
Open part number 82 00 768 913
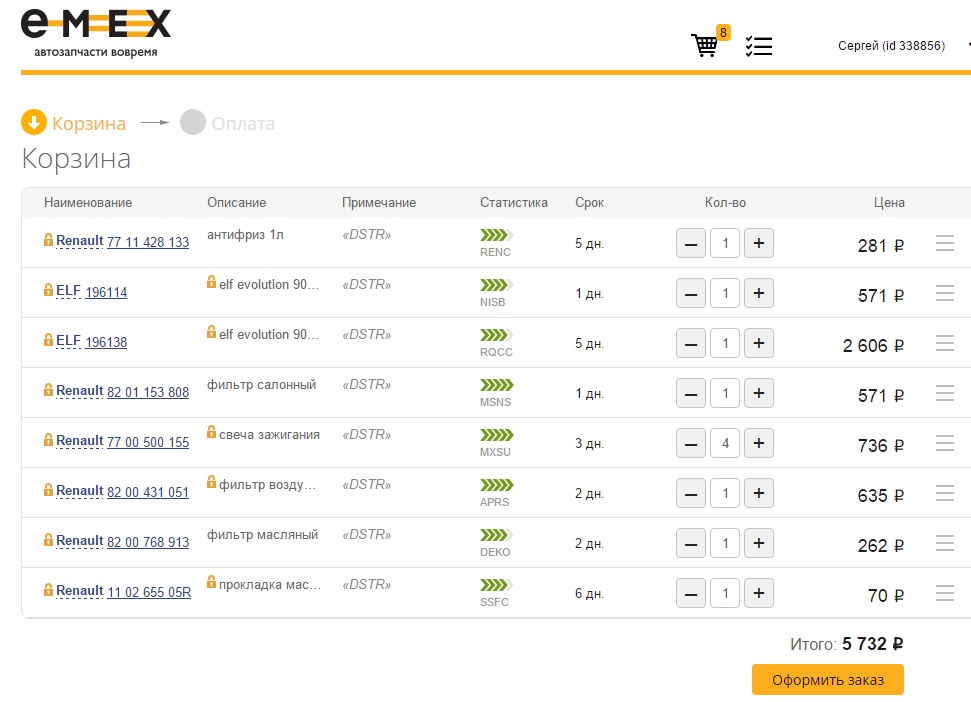tap(148, 542)
